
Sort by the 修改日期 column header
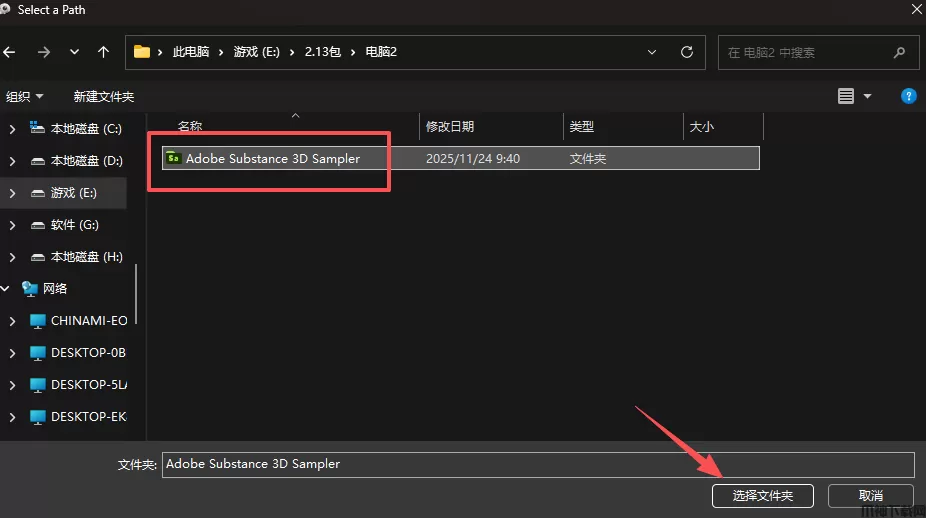pyautogui.click(x=449, y=126)
